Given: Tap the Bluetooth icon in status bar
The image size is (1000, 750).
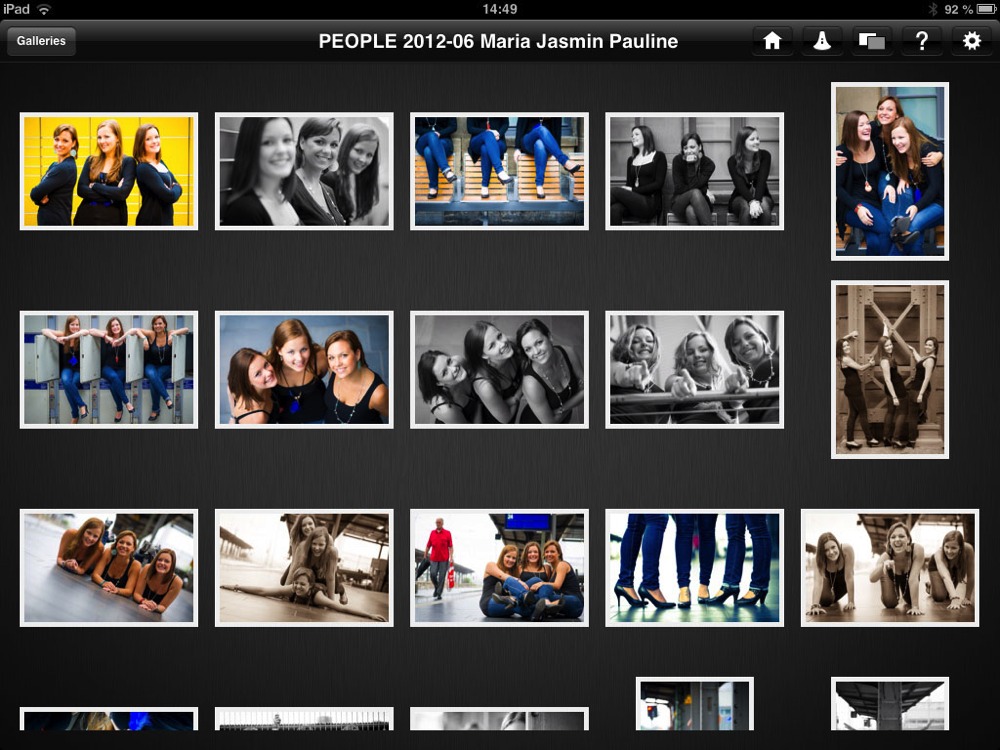Looking at the screenshot, I should (x=932, y=9).
